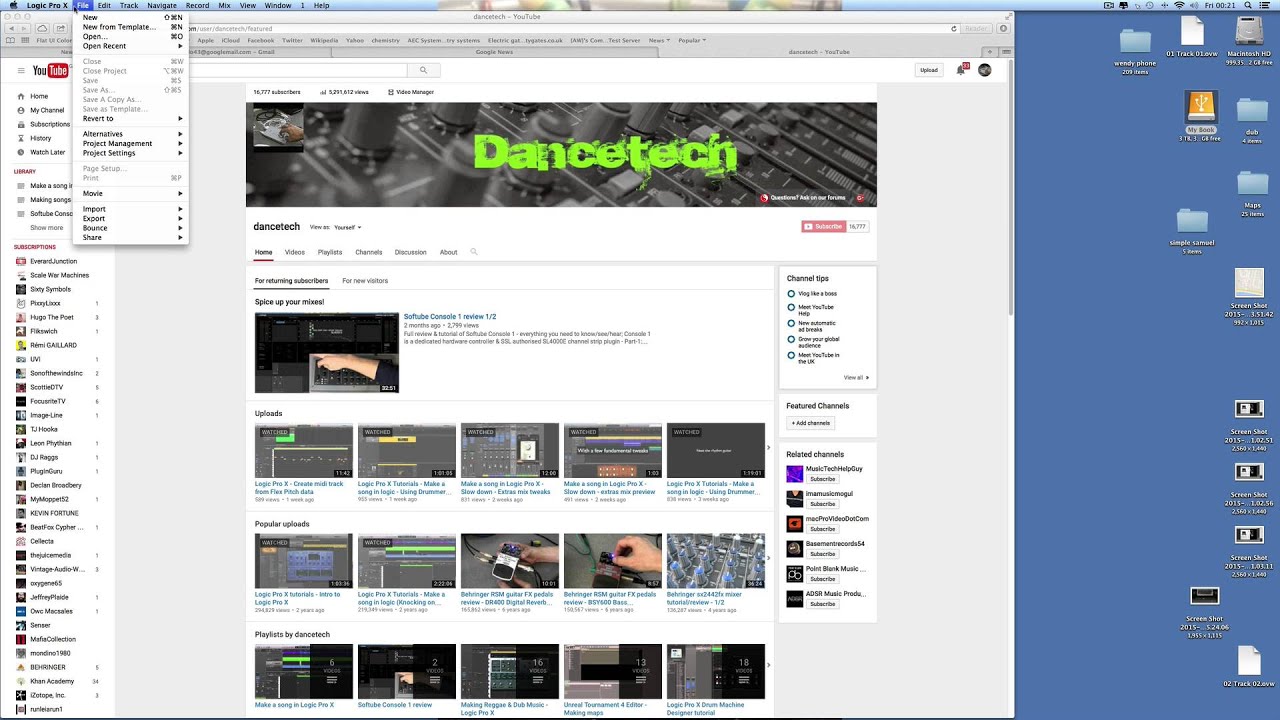This screenshot has height=720, width=1280.
Task: Click red Subscribe button under banner
Action: click(x=824, y=227)
